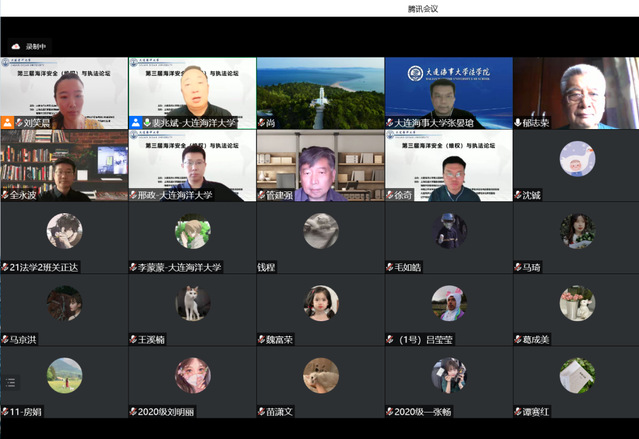Click the blue mic icon beside 裴兆斌-大连海洋大学

[134, 123]
